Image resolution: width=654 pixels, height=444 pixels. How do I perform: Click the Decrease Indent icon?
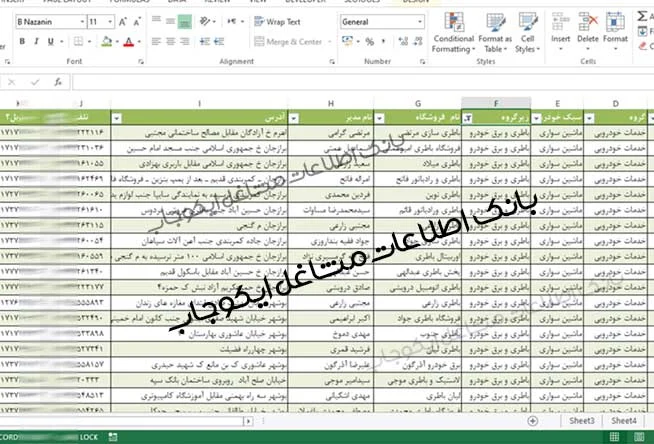point(204,41)
